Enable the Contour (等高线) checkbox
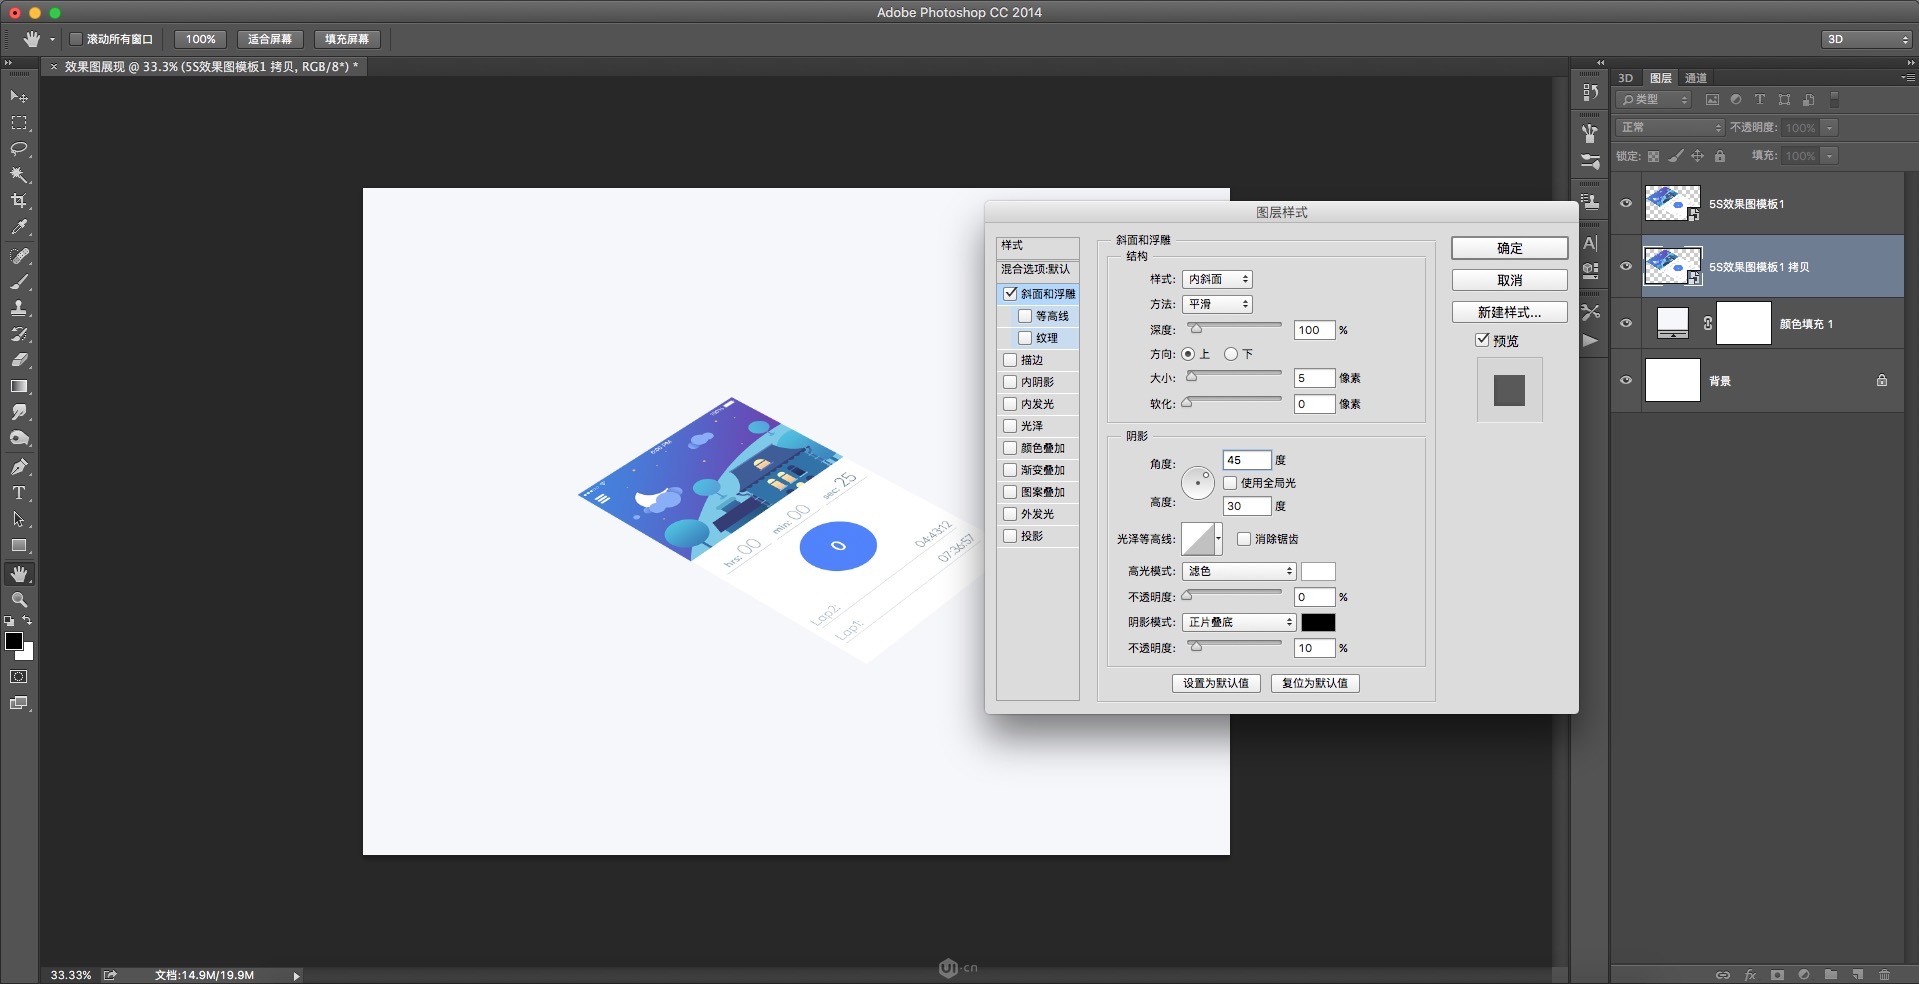The width and height of the screenshot is (1919, 984). (x=1025, y=316)
